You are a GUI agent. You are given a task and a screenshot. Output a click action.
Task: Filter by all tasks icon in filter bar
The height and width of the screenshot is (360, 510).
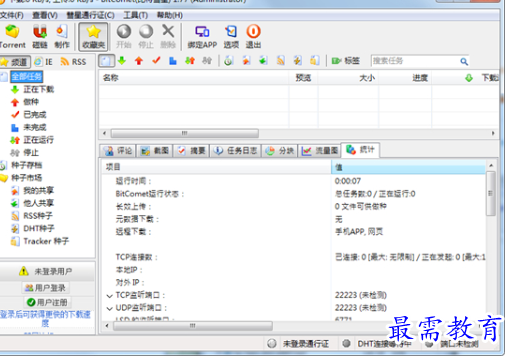click(x=106, y=61)
